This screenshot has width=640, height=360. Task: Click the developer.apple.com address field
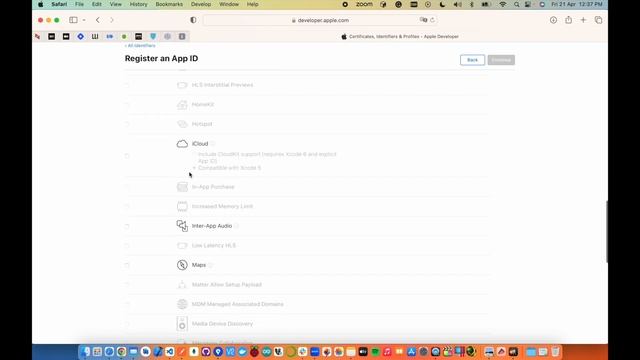click(x=320, y=20)
